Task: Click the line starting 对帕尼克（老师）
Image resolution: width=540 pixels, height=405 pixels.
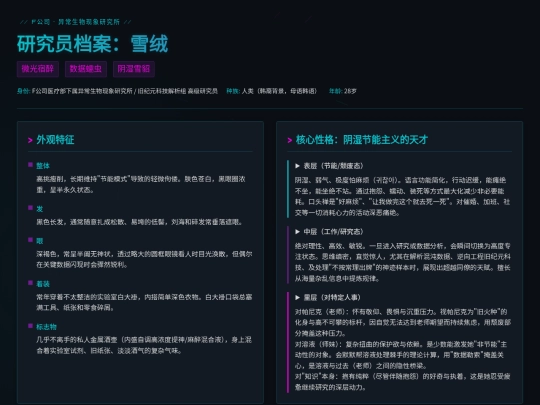Action: tap(403, 322)
